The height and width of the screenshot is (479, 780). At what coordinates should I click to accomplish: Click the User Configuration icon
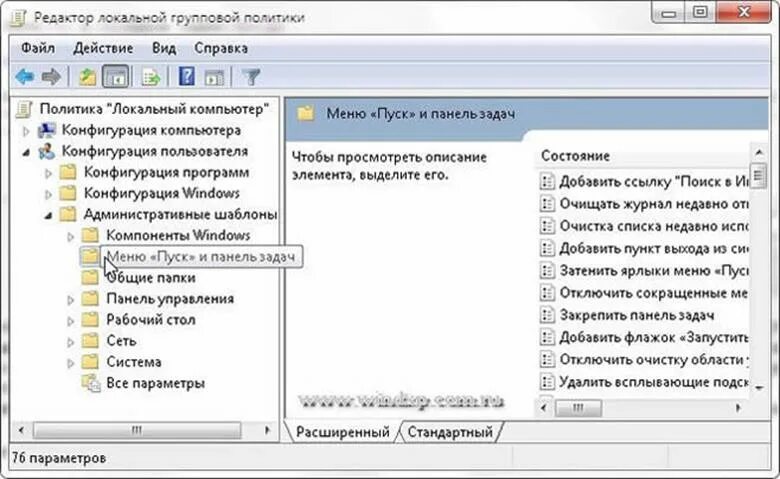47,151
